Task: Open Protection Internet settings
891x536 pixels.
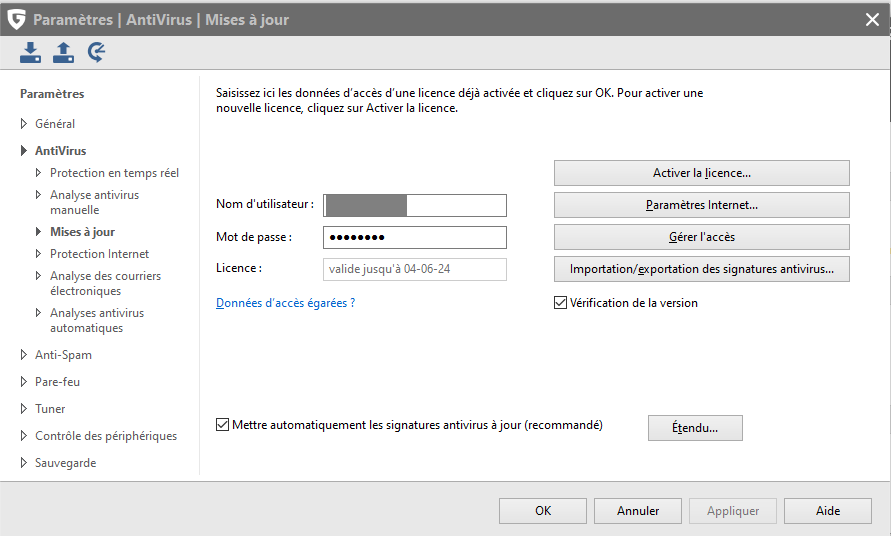Action: tap(99, 254)
